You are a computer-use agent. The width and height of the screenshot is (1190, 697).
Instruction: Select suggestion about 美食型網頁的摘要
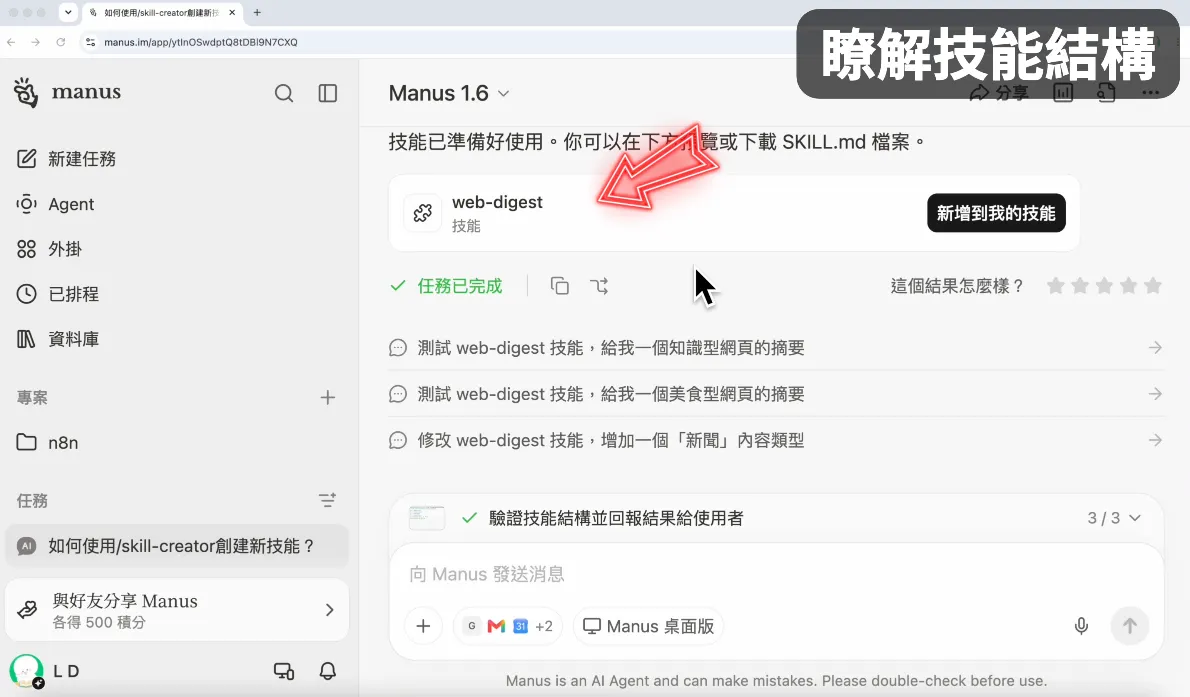tap(776, 394)
